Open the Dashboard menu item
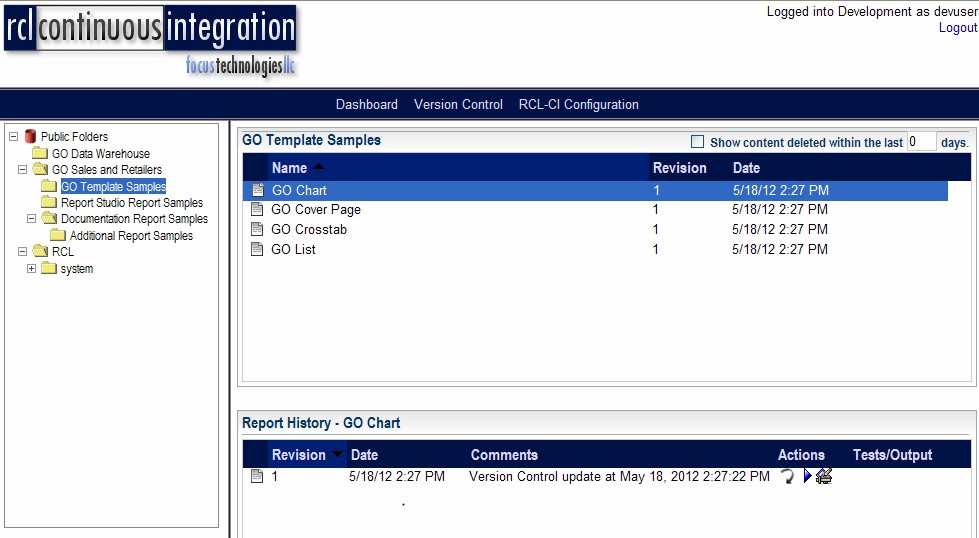The width and height of the screenshot is (979, 538). click(x=367, y=104)
